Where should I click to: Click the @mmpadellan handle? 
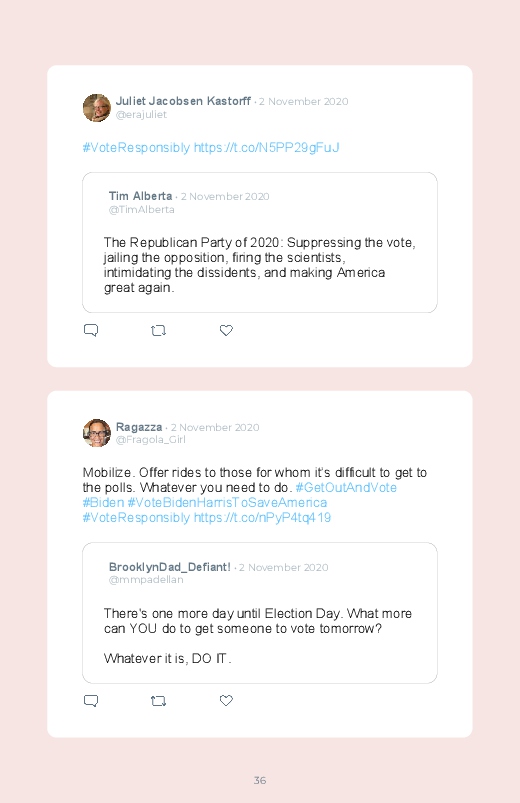point(146,580)
